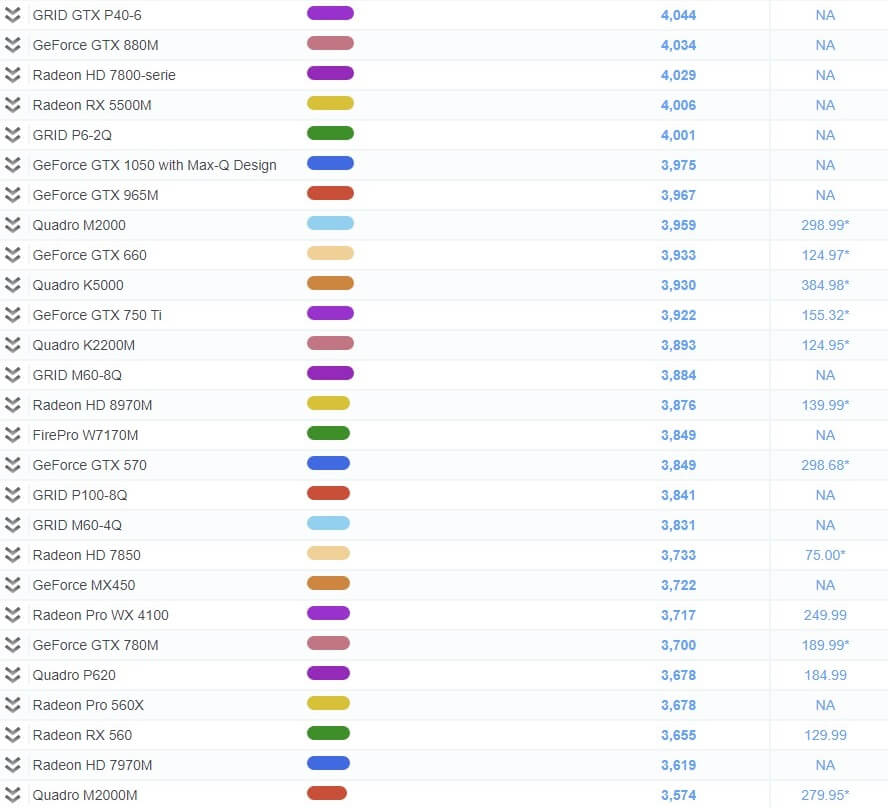The width and height of the screenshot is (888, 808).
Task: Click the blue bar for GeForce GTX 1050 Max-Q
Action: (330, 163)
